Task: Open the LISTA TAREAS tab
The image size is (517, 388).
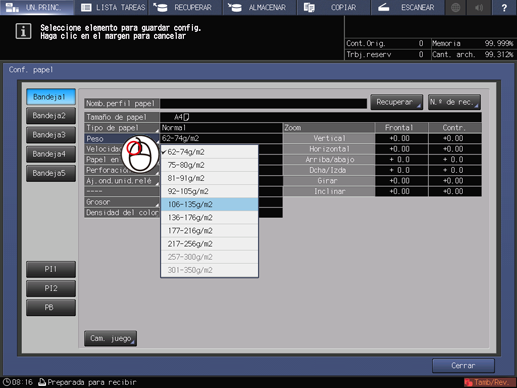Action: click(x=112, y=7)
